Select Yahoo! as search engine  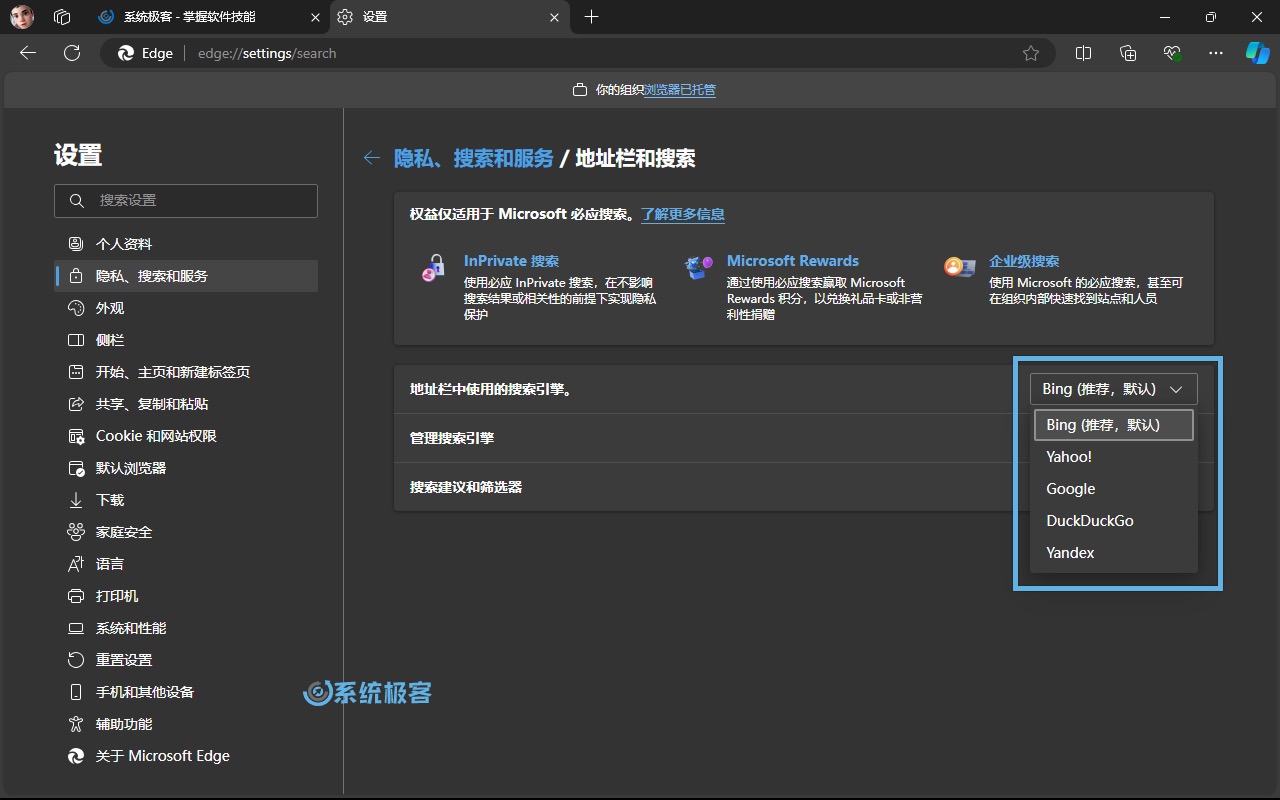1114,457
